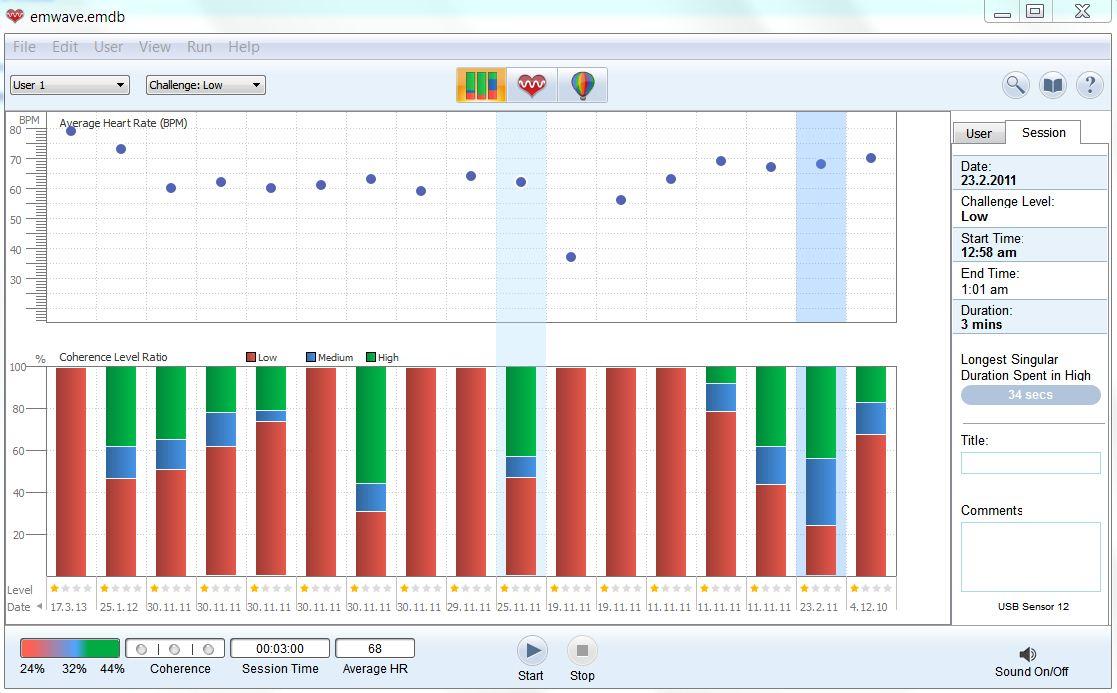Viewport: 1117px width, 693px height.
Task: Click the lowest heart rate data point
Action: 571,257
